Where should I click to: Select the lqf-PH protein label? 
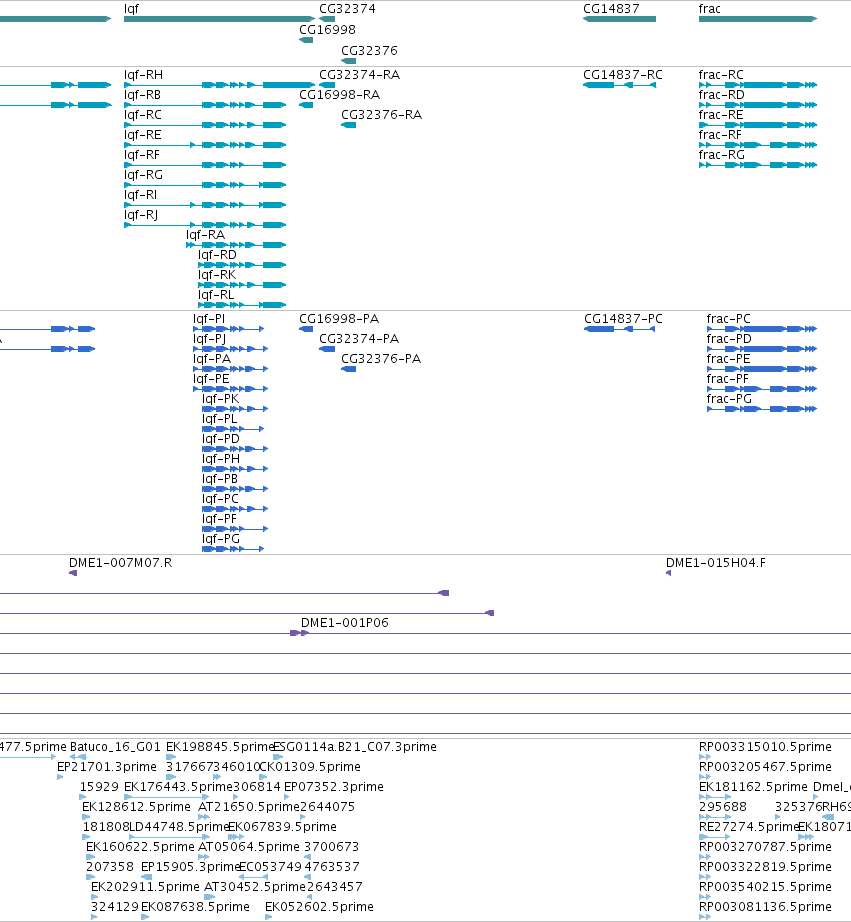[x=221, y=459]
